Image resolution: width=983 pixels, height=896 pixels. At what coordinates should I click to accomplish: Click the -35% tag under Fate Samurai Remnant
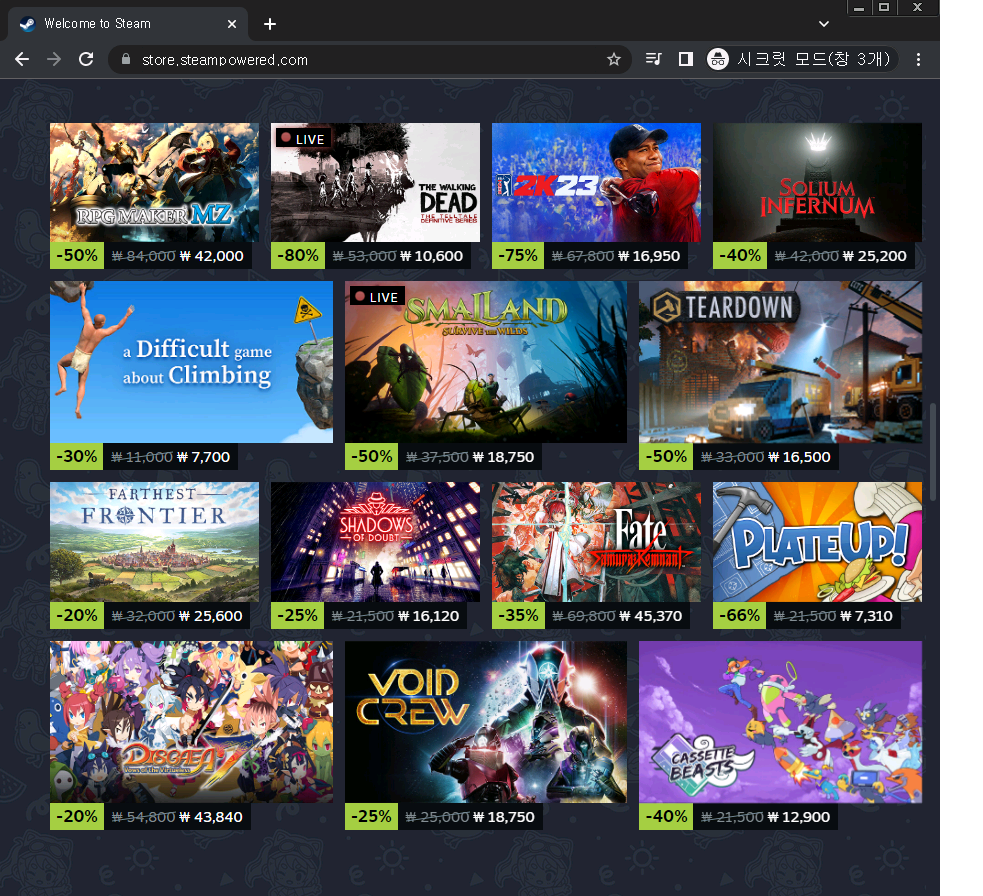click(518, 615)
